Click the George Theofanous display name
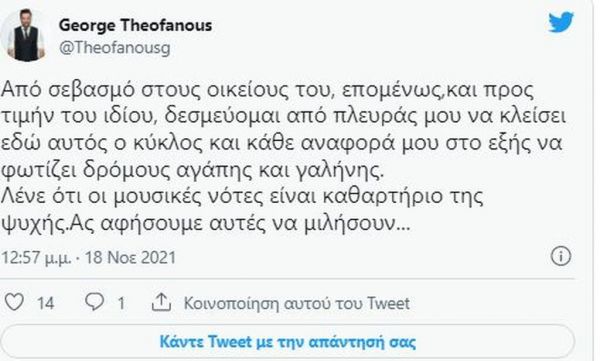The image size is (600, 361). [135, 25]
